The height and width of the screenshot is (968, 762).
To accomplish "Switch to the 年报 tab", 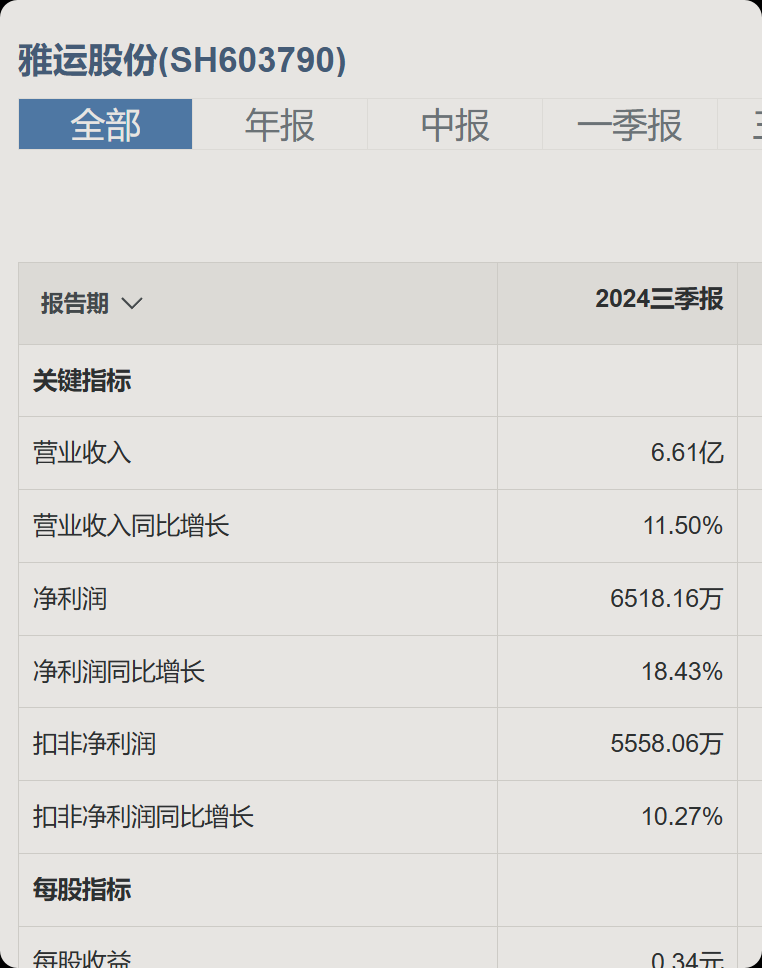I will click(x=280, y=124).
